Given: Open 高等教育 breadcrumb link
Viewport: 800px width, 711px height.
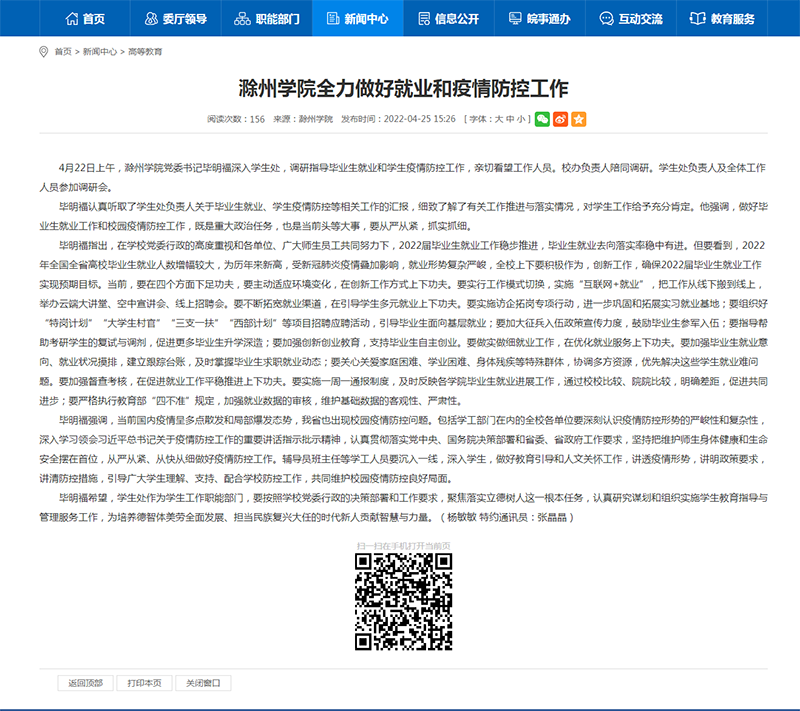Looking at the screenshot, I should click(145, 52).
